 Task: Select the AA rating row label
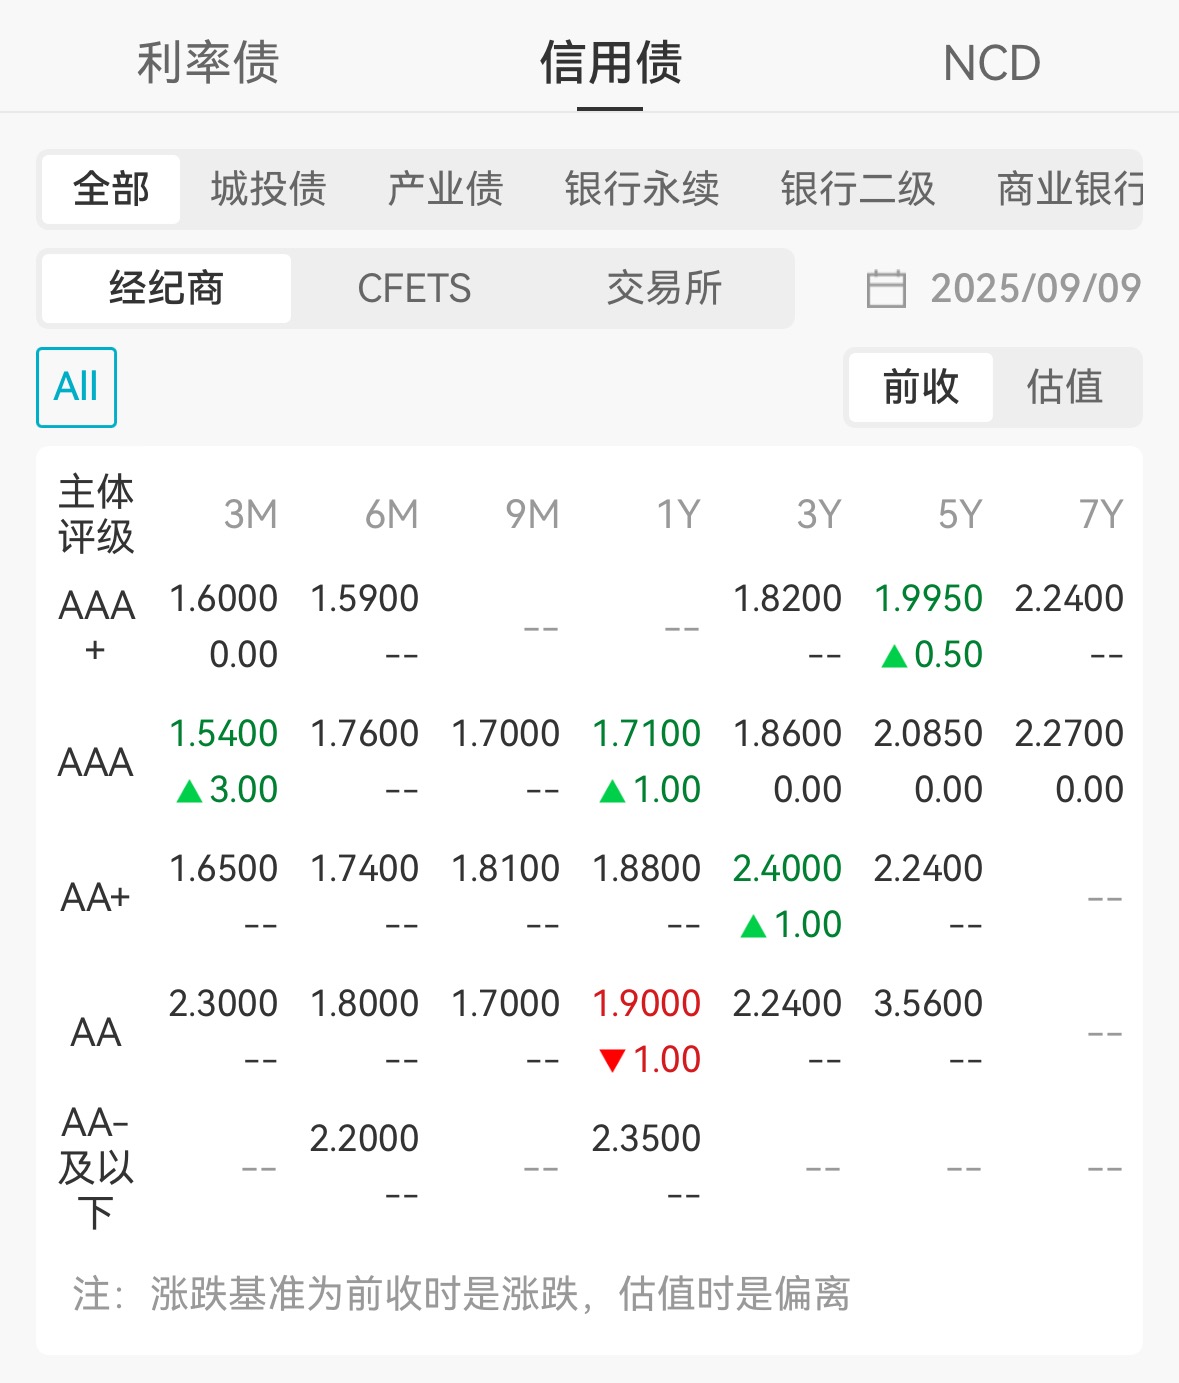(x=96, y=1032)
